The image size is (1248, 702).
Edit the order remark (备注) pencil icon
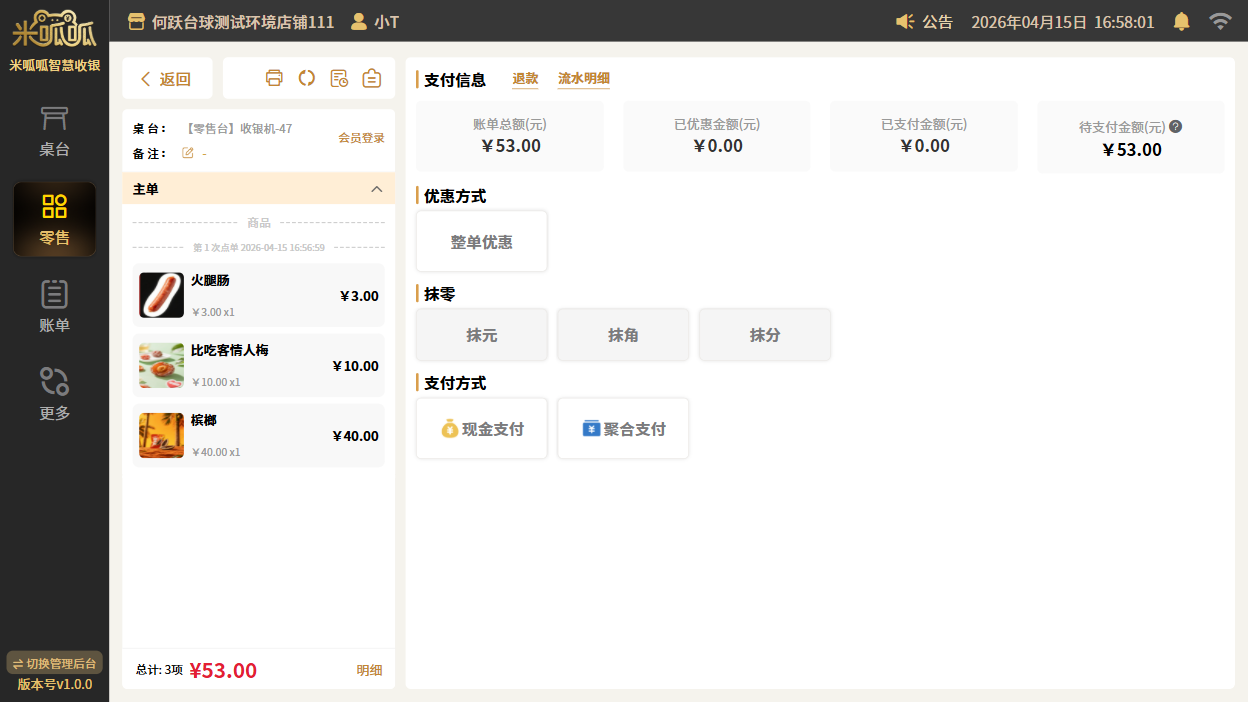click(188, 153)
